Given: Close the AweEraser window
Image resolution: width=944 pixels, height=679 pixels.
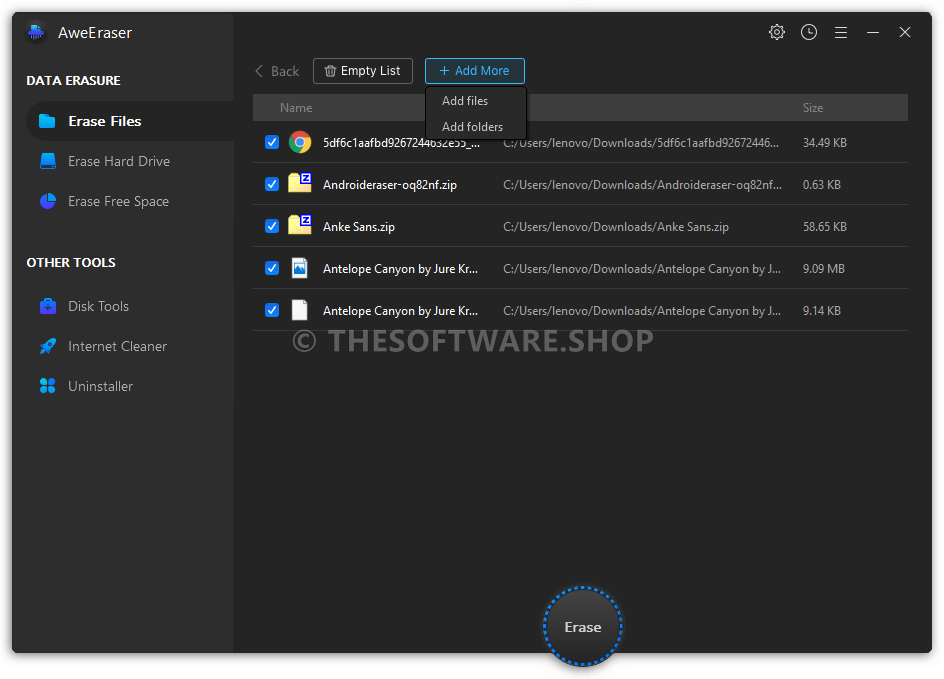Looking at the screenshot, I should coord(904,33).
